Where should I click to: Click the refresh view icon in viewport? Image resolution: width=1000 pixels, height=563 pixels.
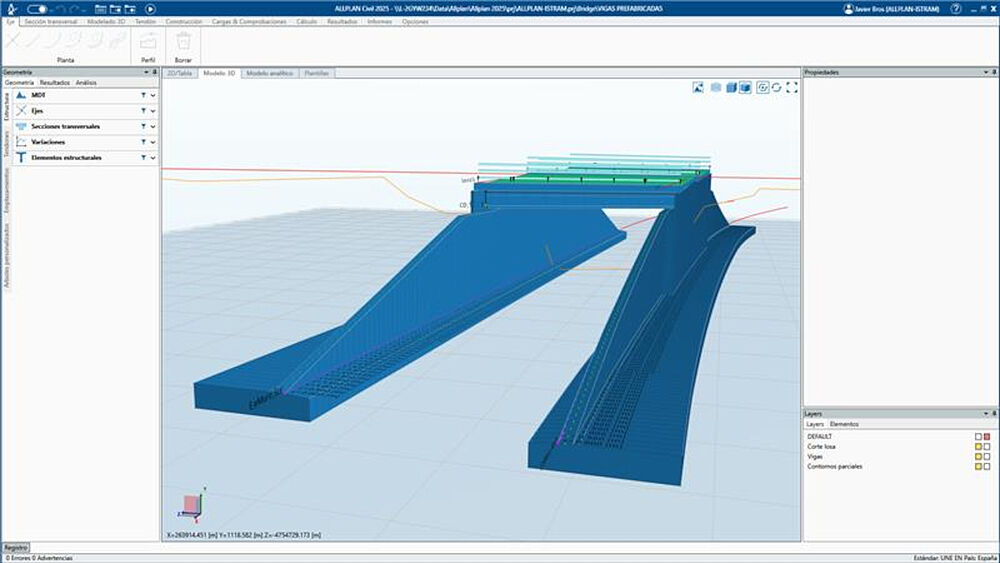pos(776,87)
